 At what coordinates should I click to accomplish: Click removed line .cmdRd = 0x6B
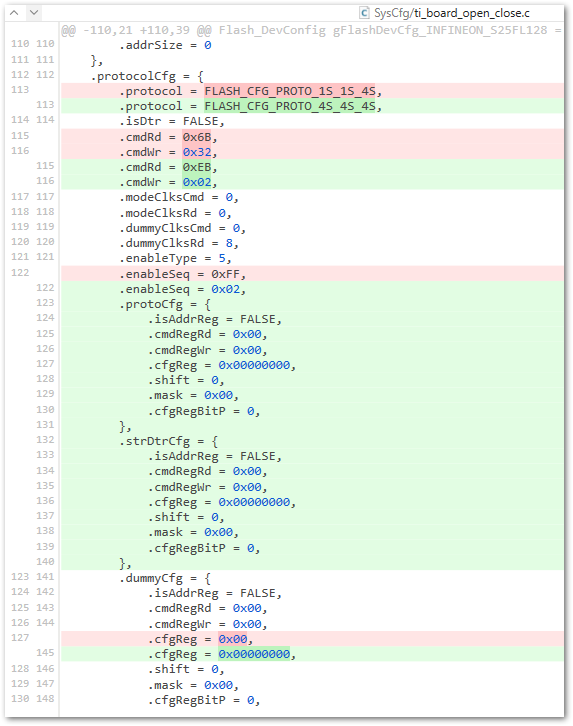(312, 137)
